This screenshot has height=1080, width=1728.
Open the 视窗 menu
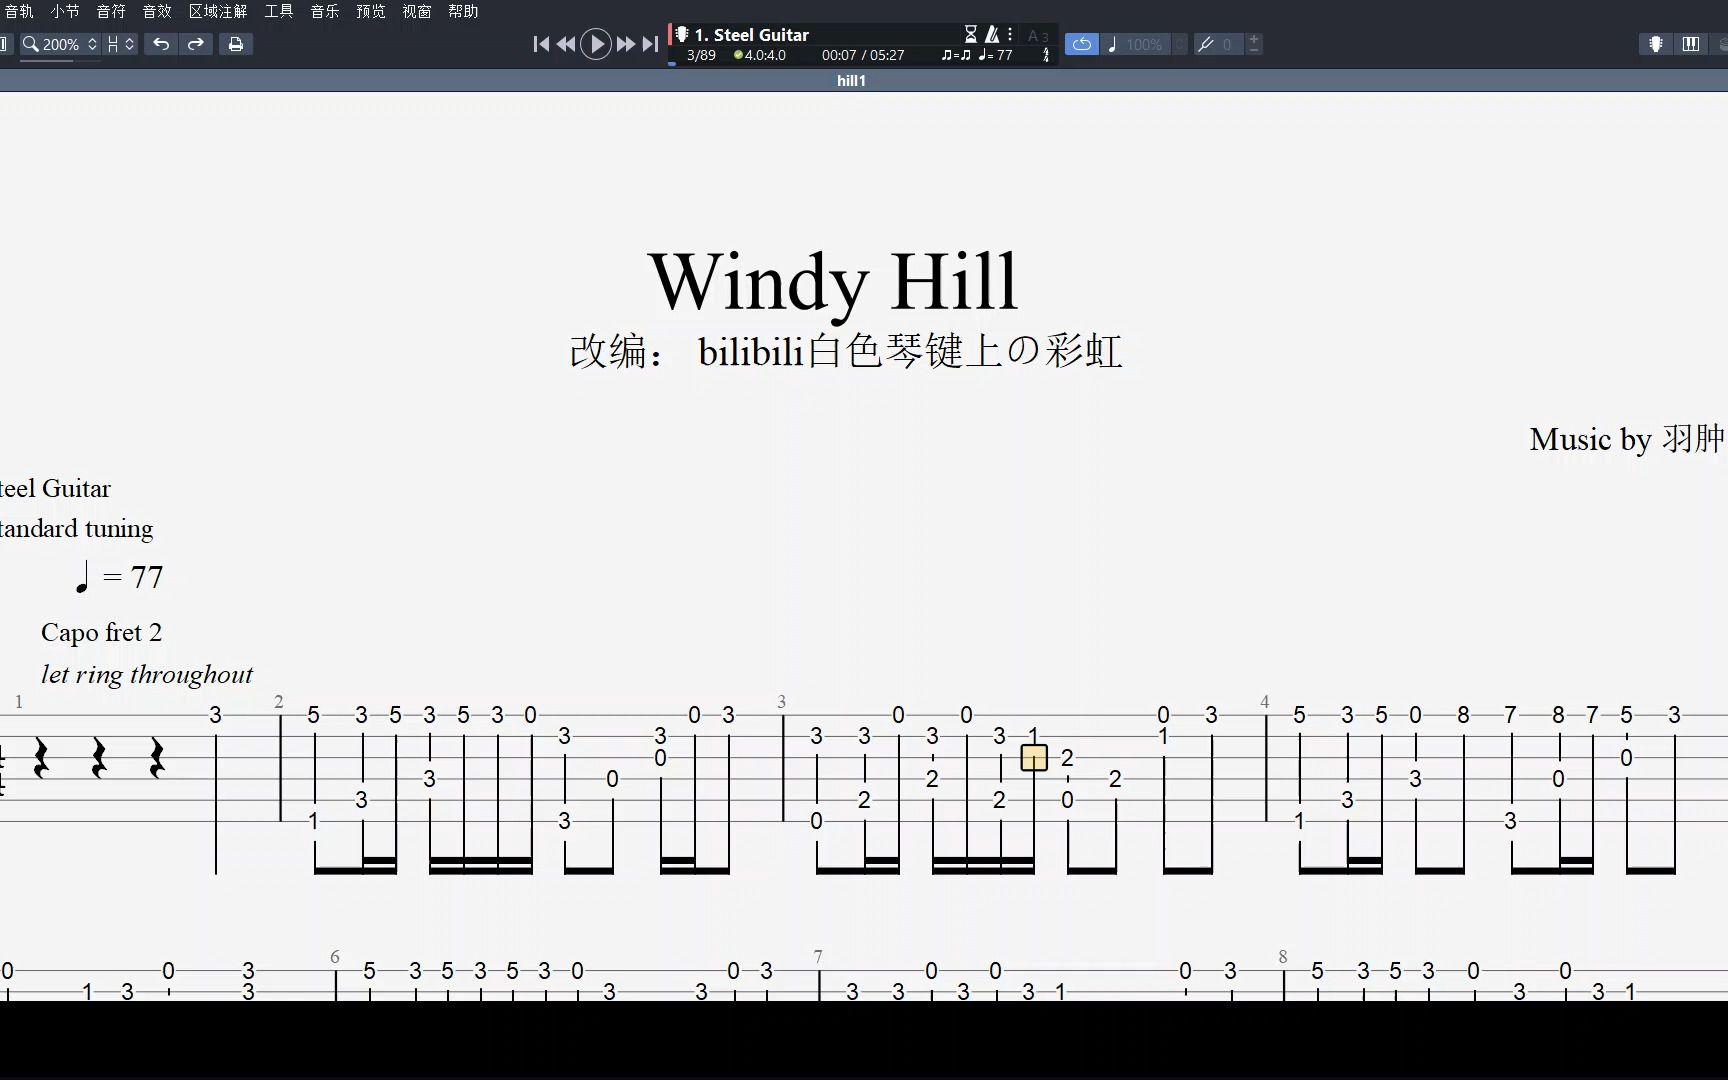click(417, 11)
